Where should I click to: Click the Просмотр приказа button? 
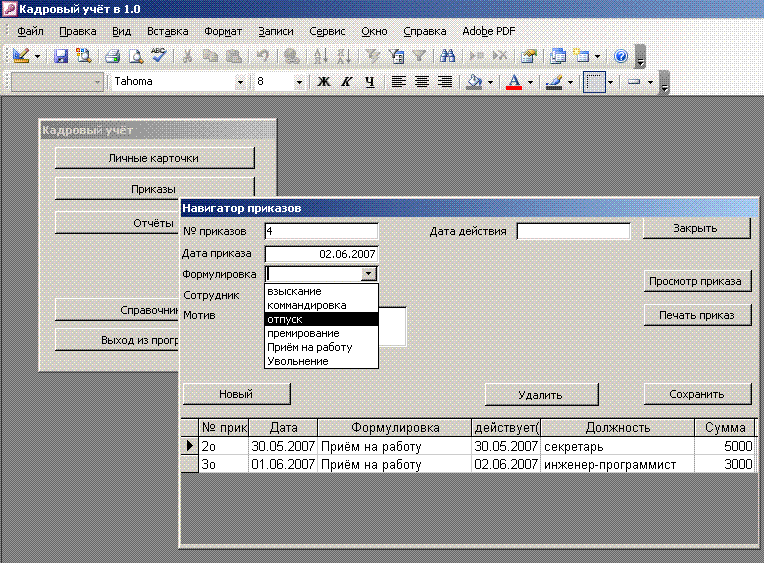pyautogui.click(x=697, y=281)
